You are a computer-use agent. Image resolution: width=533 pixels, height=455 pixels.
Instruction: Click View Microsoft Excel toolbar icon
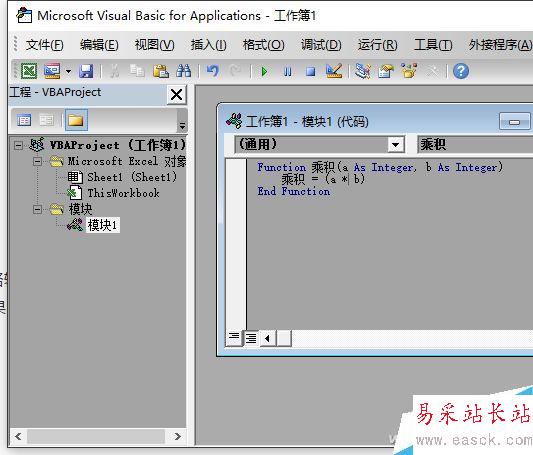(29, 71)
